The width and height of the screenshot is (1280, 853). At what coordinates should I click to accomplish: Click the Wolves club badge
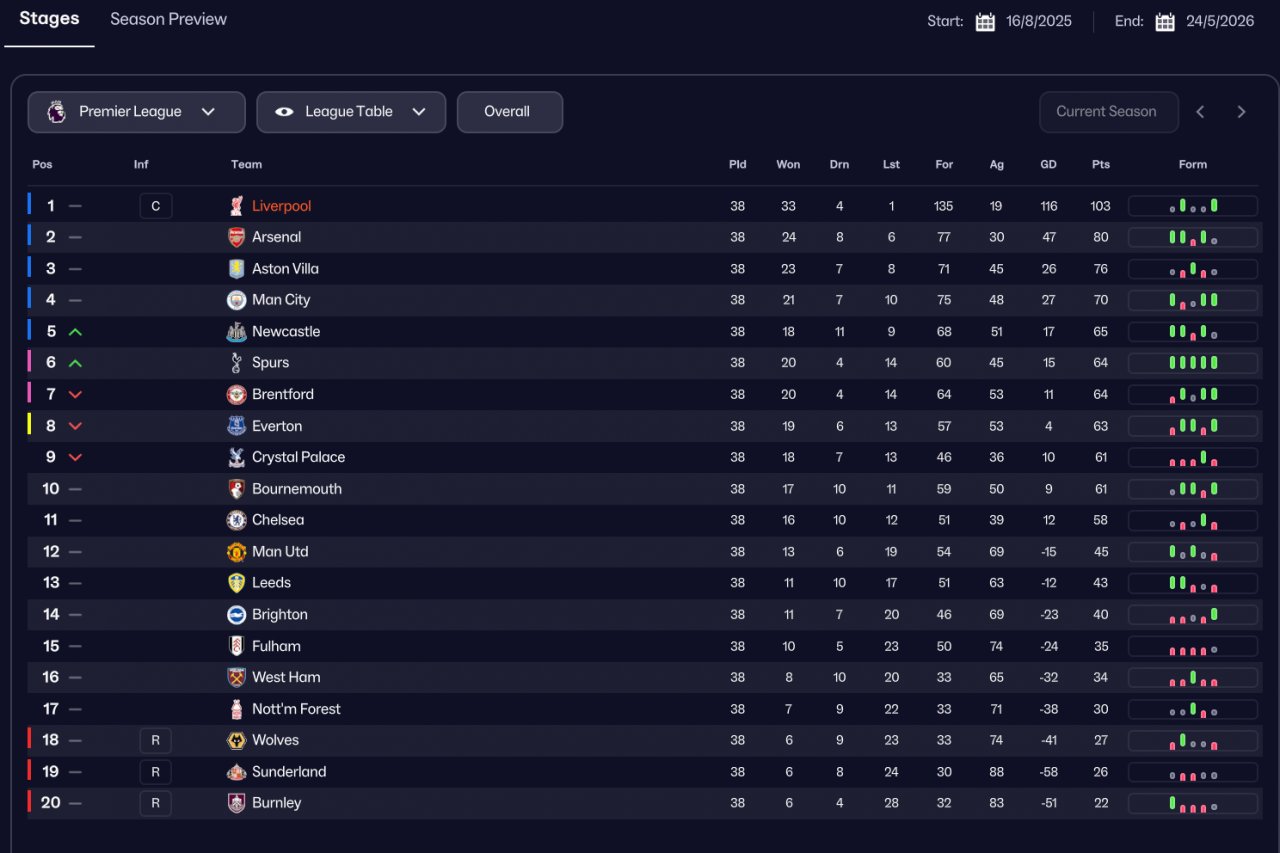coord(236,740)
